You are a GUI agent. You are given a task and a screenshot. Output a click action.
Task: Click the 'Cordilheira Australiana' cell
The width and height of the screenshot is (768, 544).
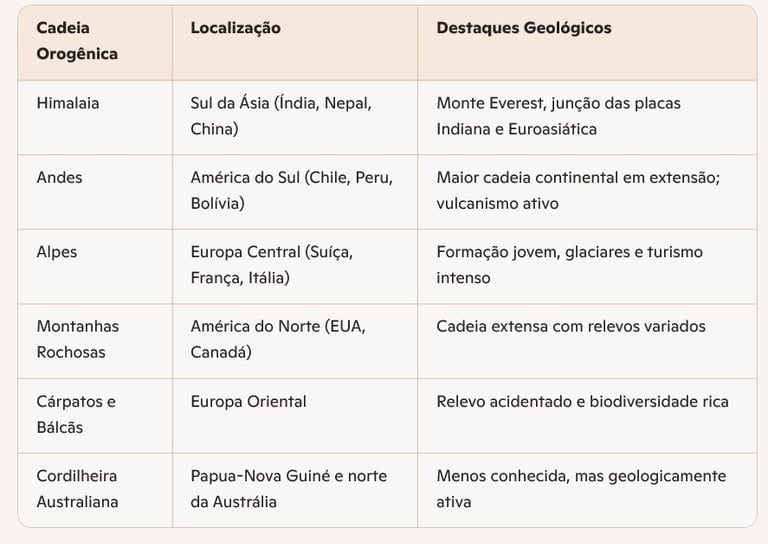point(78,488)
